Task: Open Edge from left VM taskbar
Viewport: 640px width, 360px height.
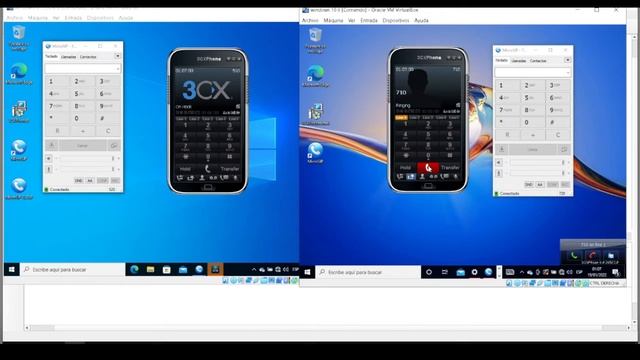Action: [134, 269]
